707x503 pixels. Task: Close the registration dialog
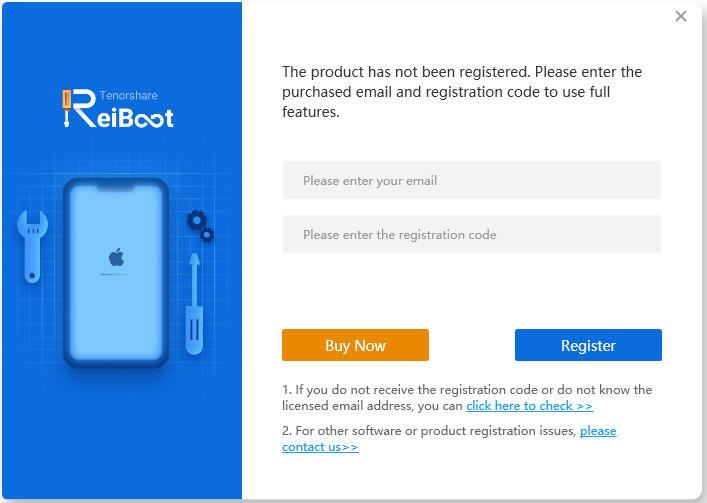(681, 16)
